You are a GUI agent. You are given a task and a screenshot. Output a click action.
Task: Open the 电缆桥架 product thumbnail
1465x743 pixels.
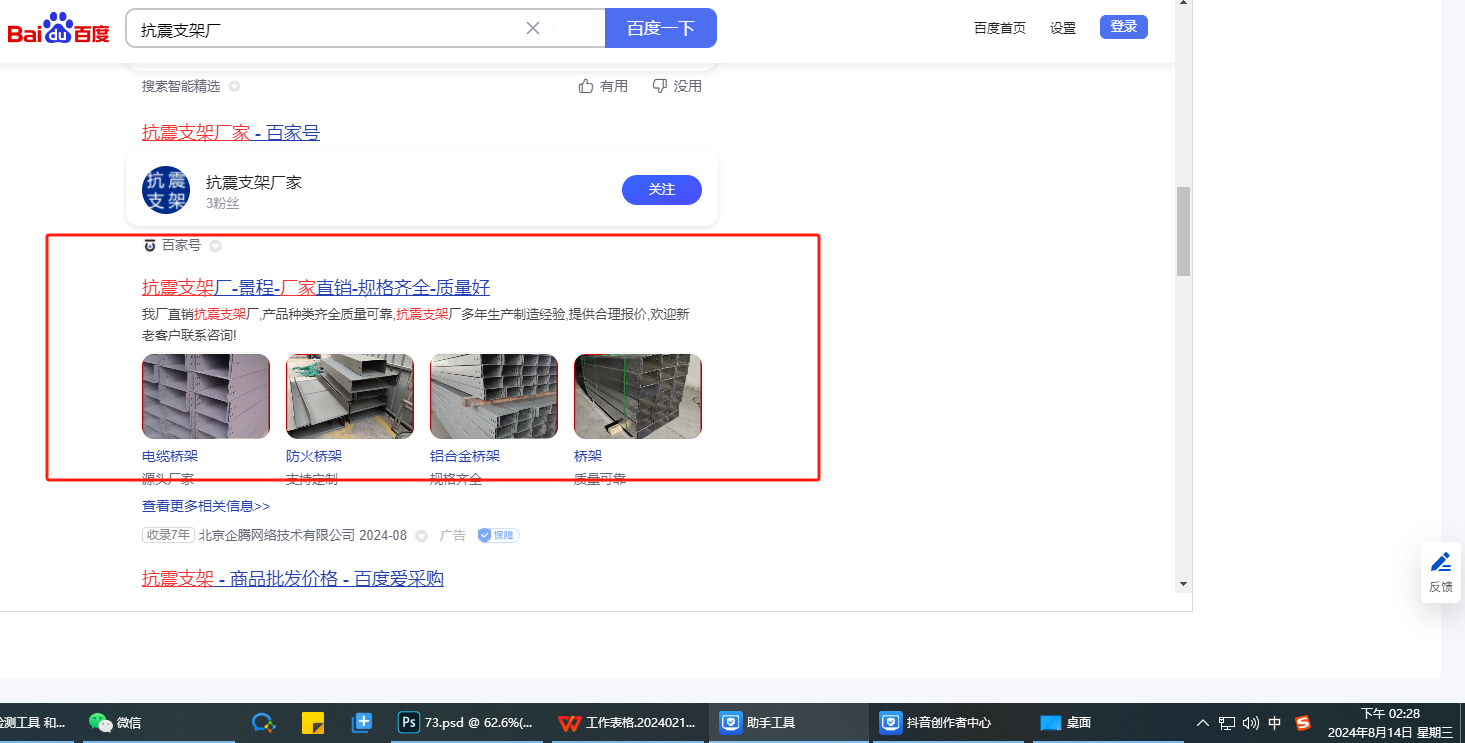coord(206,396)
